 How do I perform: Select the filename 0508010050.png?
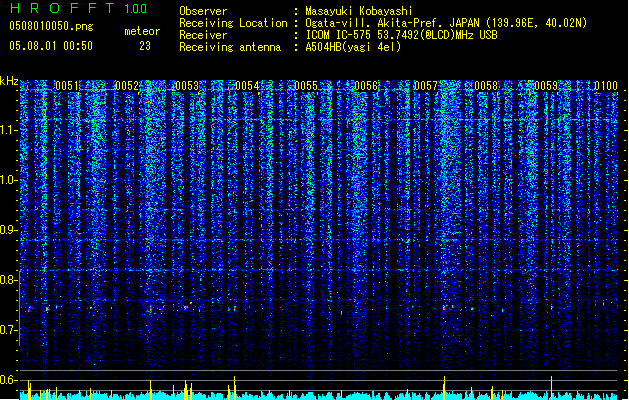51,26
